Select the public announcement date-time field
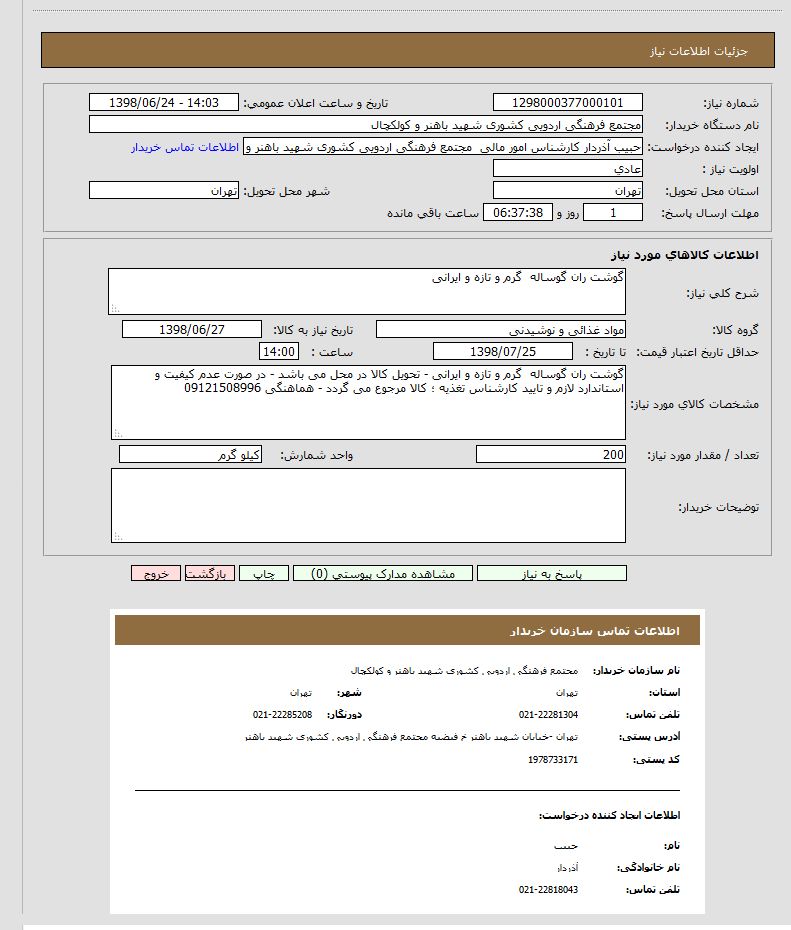791x930 pixels. (x=164, y=103)
